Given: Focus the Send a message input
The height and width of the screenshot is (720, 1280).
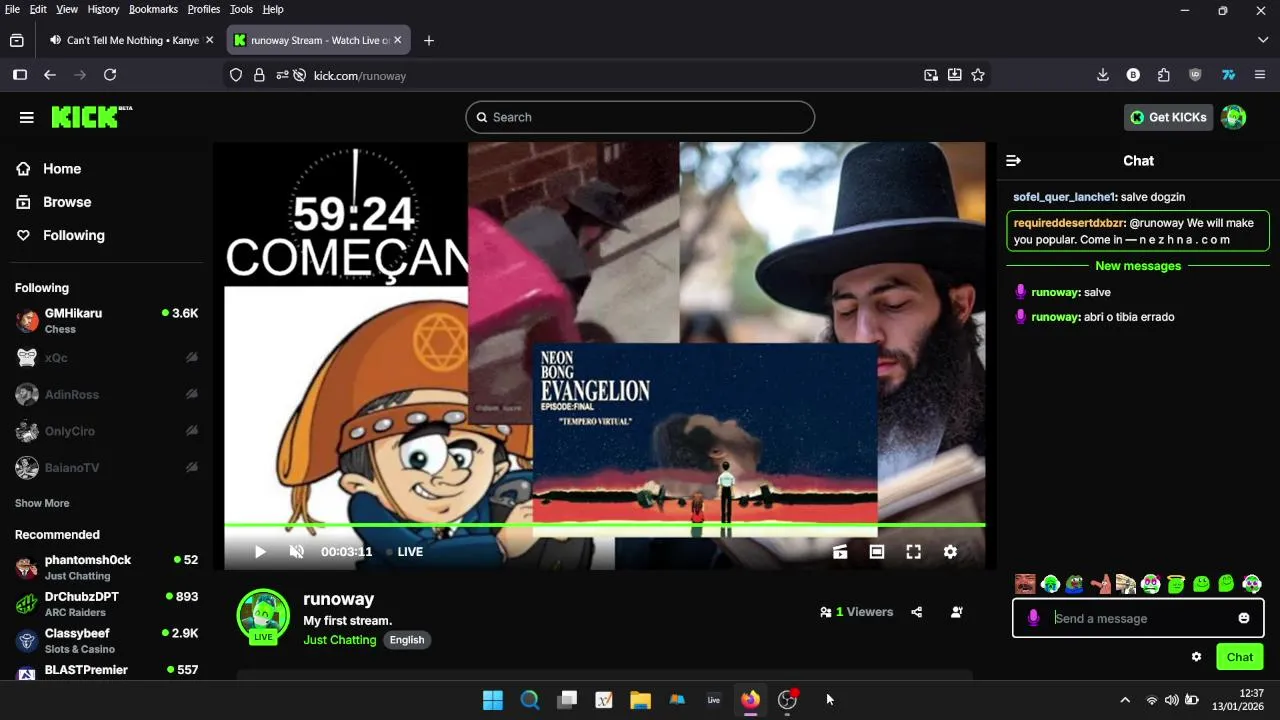Looking at the screenshot, I should [x=1138, y=618].
